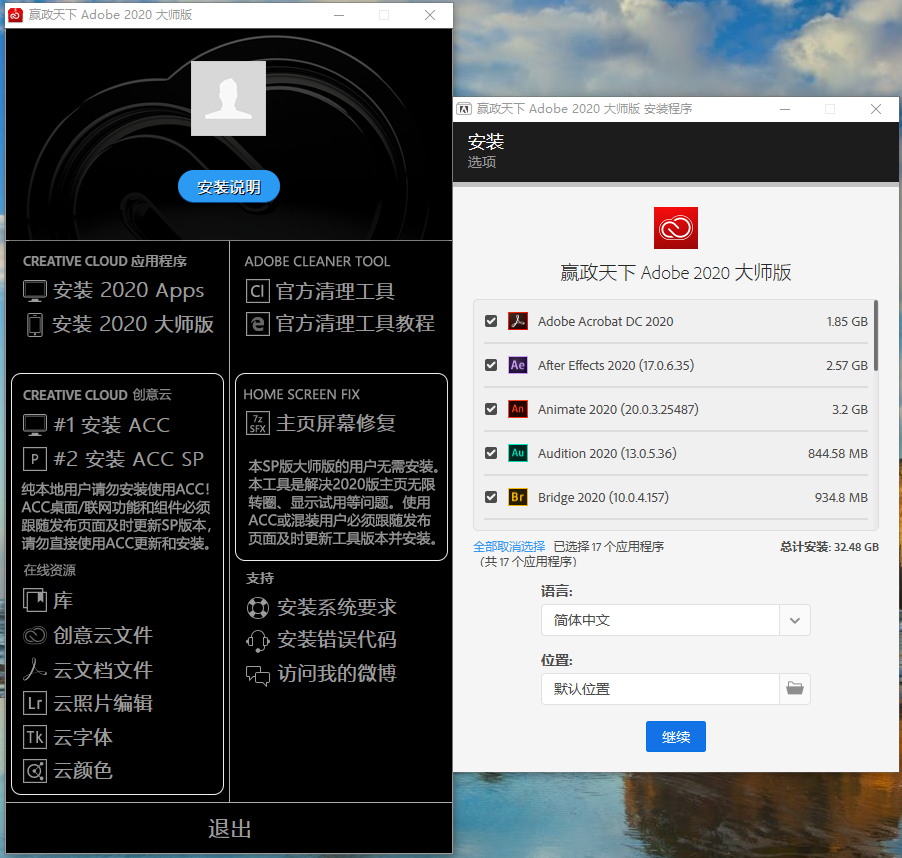
Task: Close the installer 安装程序 window
Action: pyautogui.click(x=876, y=109)
